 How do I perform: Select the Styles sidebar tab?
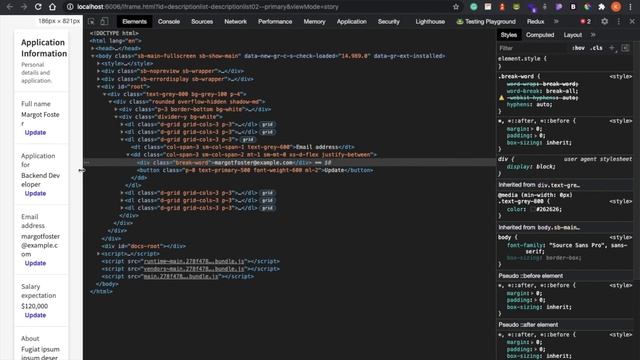[x=509, y=35]
